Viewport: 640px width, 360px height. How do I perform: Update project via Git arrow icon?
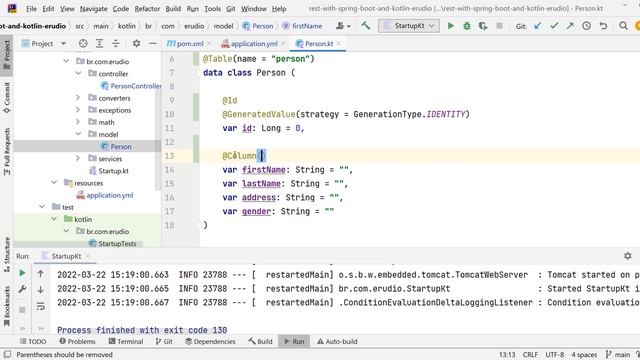(x=538, y=26)
